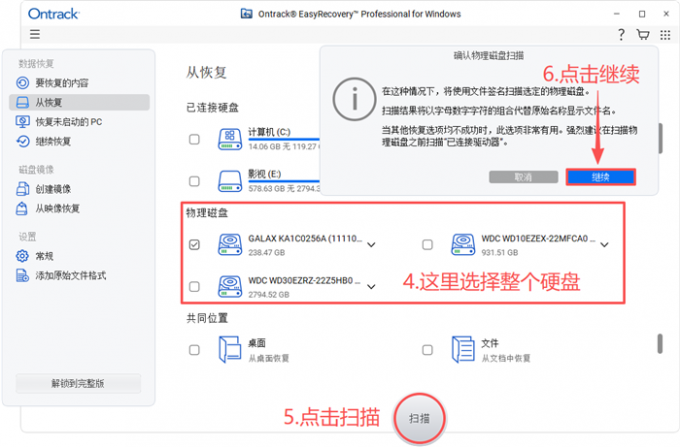This screenshot has height=447, width=680.
Task: Click 继续 in the confirm dialog
Action: (x=601, y=177)
